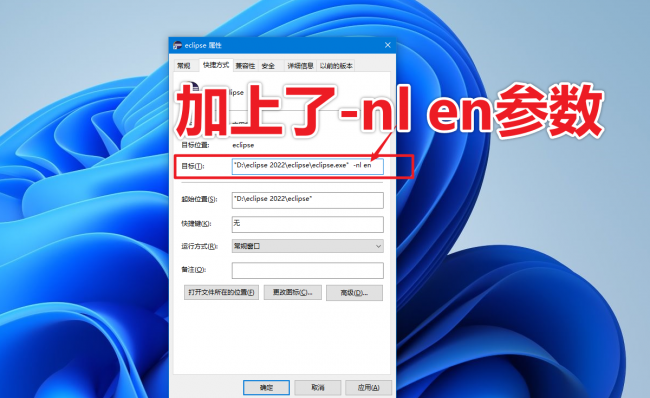
Task: Open the 以前的版本 tab
Action: [336, 66]
